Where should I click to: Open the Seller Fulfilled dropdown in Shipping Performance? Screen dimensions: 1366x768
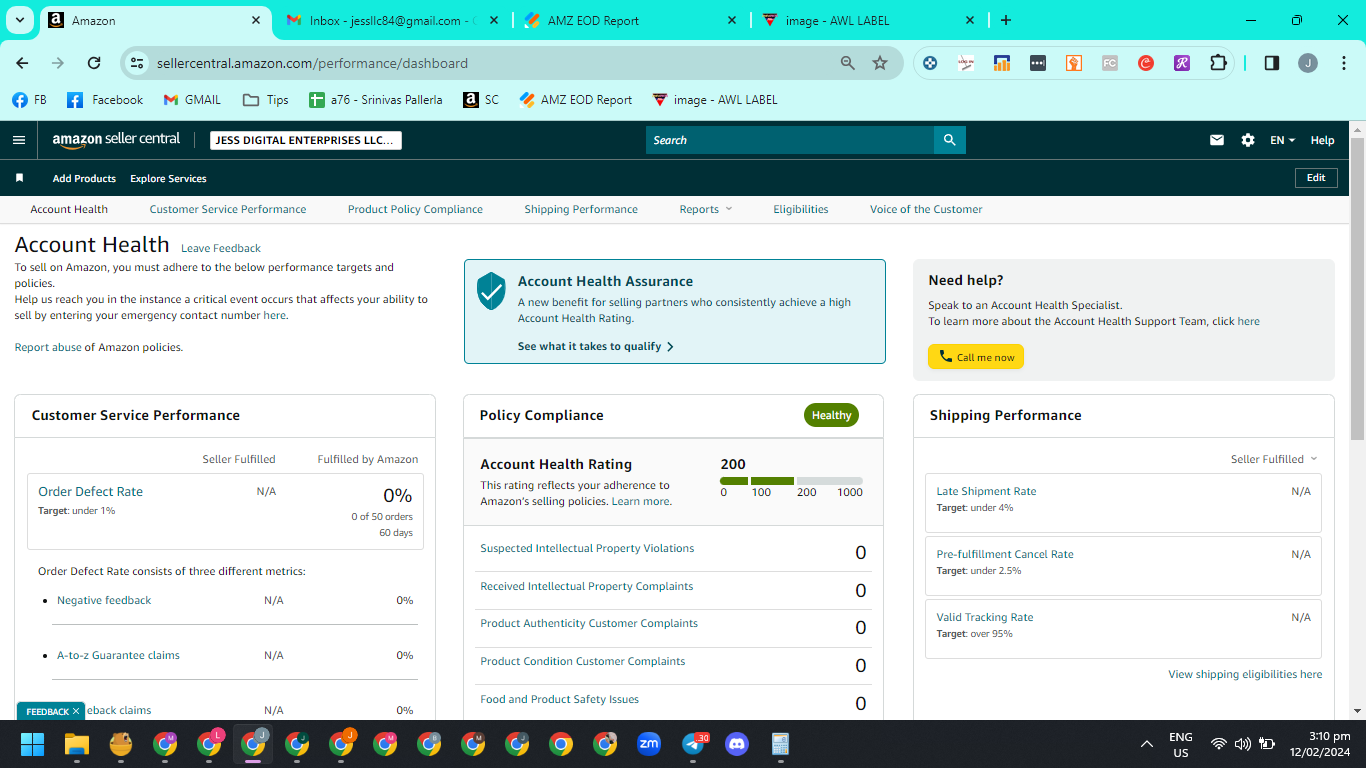[x=1274, y=459]
